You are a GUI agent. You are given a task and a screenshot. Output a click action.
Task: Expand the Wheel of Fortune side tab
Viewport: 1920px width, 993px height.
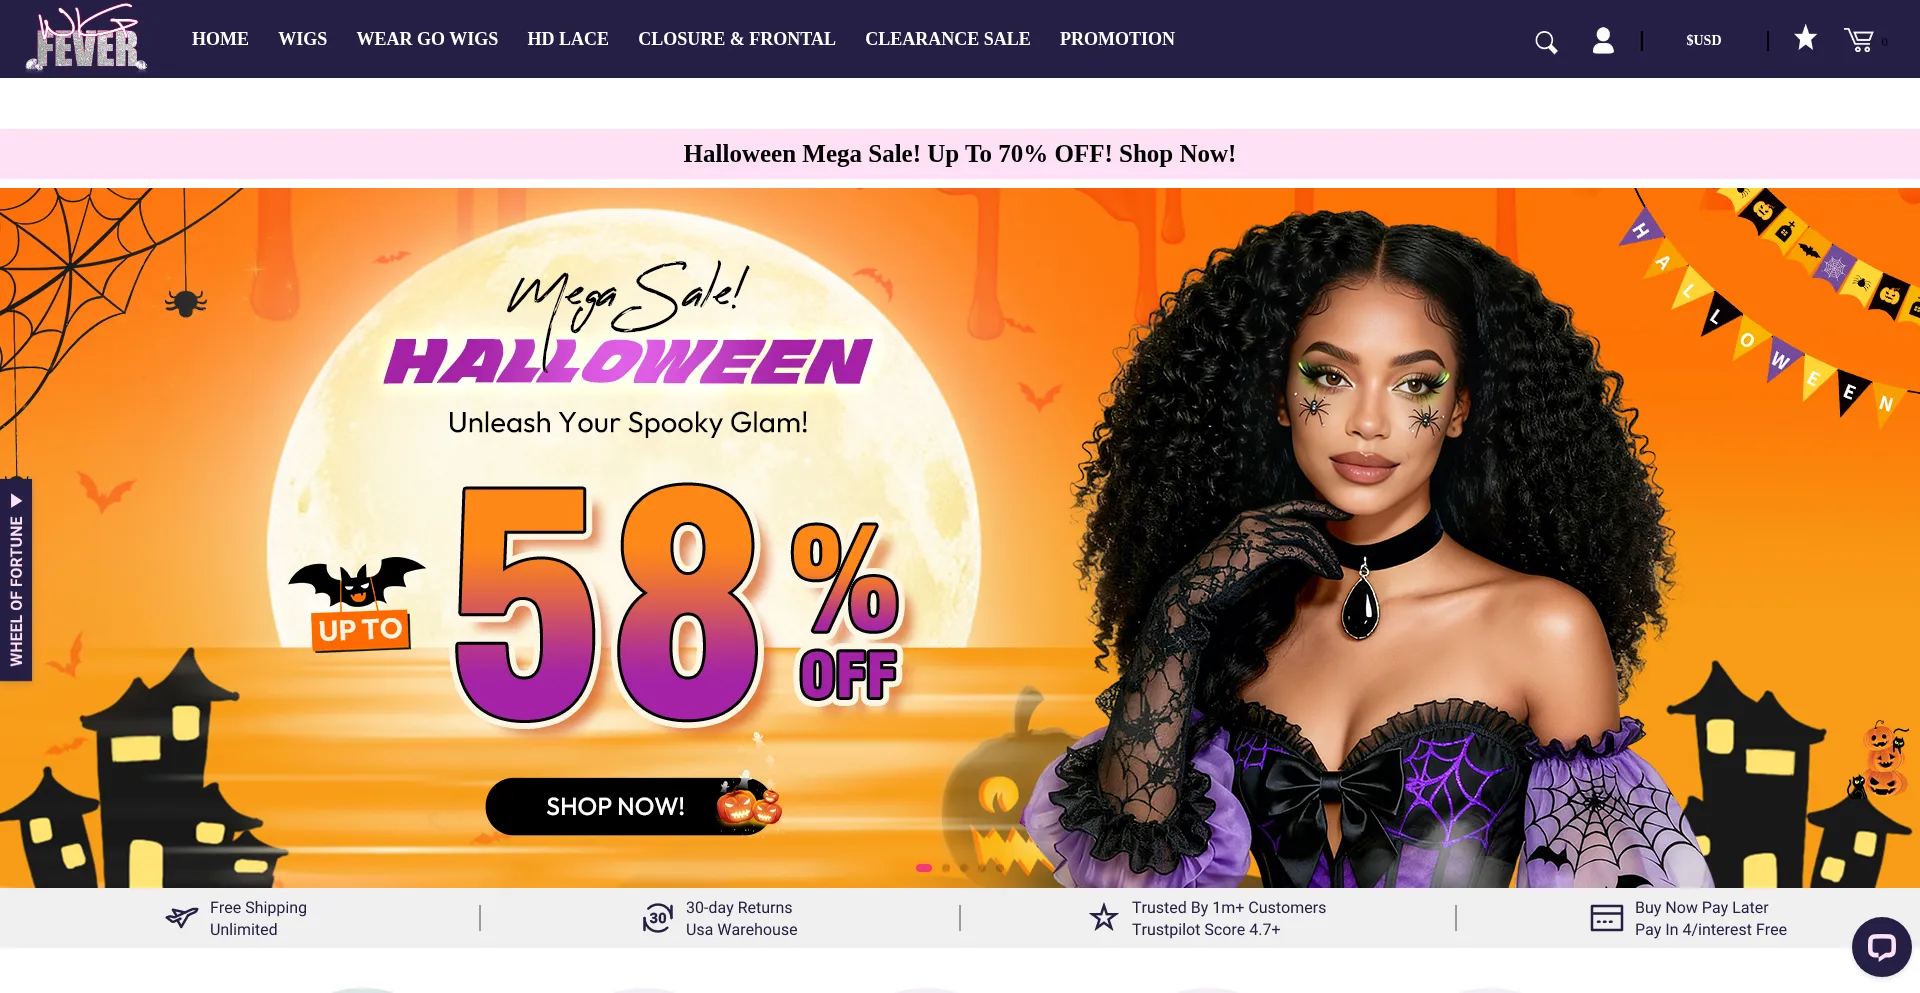point(16,580)
